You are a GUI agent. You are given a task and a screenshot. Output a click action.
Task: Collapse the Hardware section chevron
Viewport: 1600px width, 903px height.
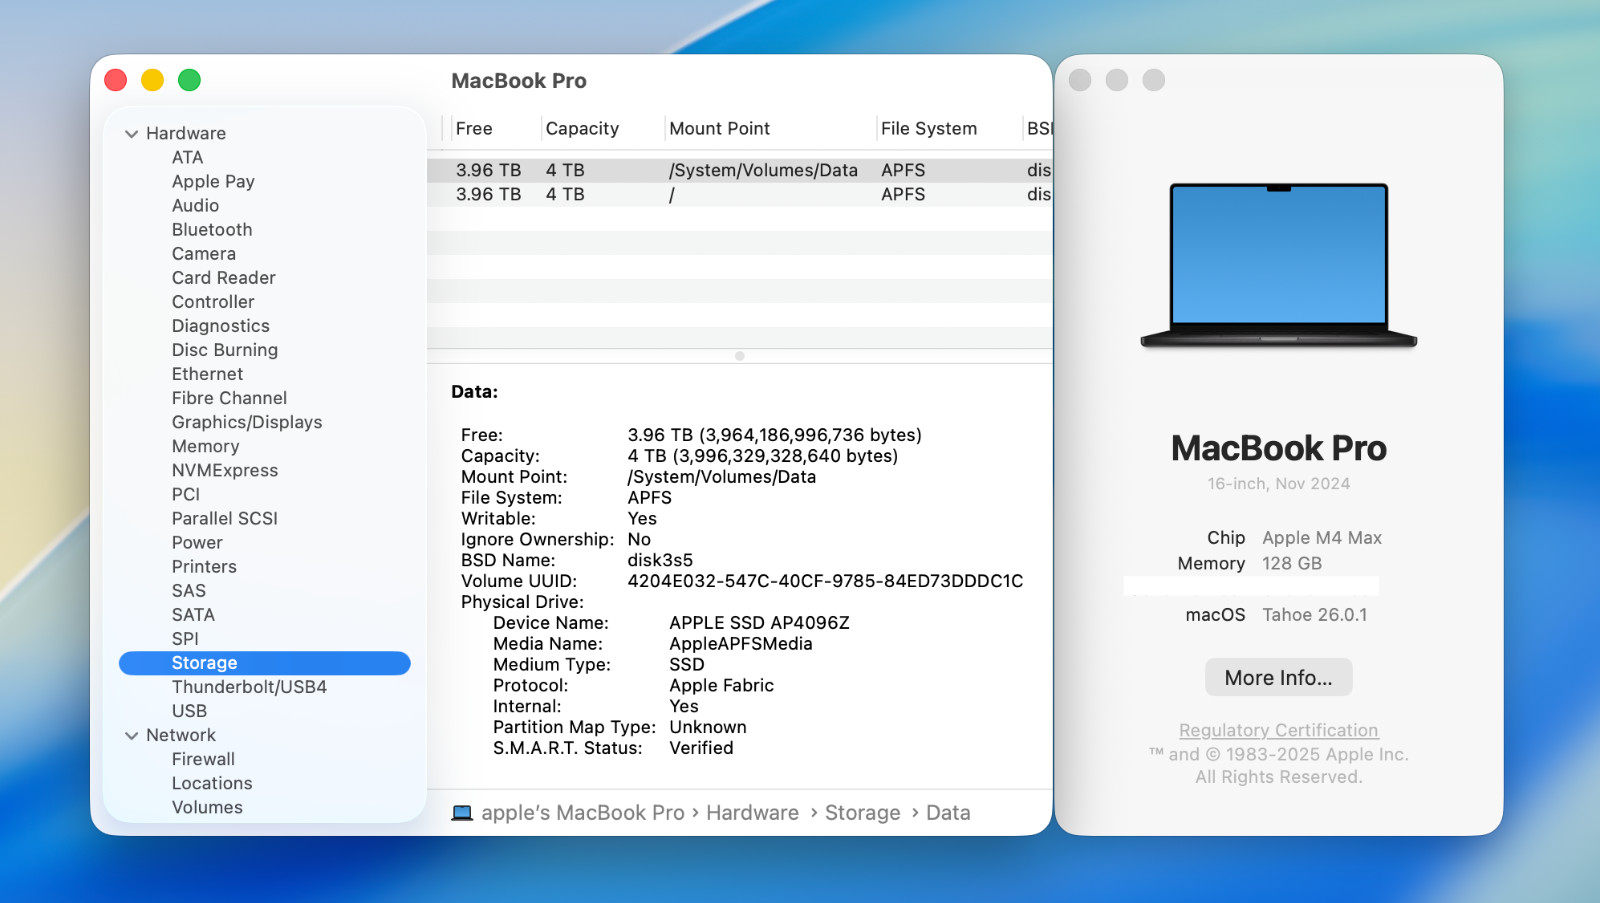pos(131,134)
